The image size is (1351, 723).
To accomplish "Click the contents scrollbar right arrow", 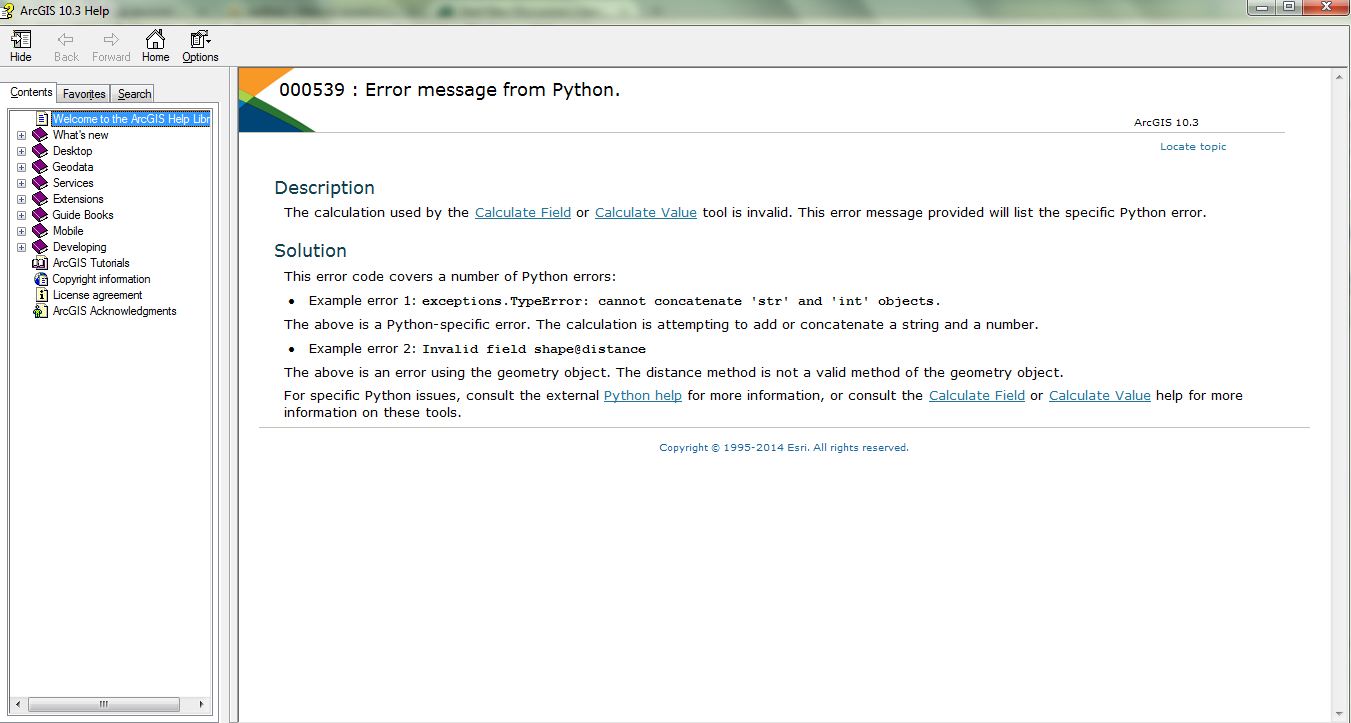I will coord(203,704).
